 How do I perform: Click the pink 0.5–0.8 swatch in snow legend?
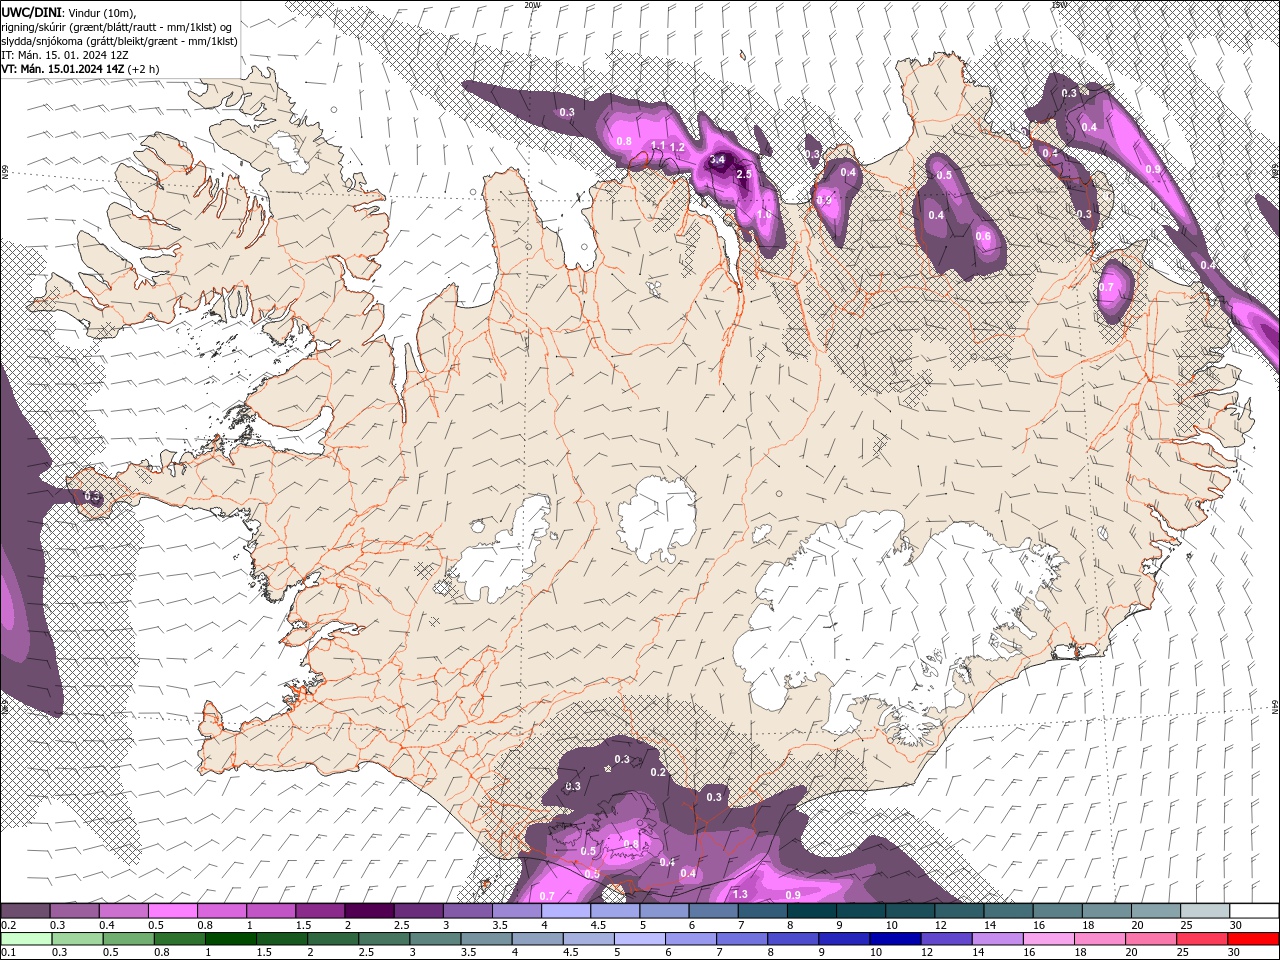(172, 911)
